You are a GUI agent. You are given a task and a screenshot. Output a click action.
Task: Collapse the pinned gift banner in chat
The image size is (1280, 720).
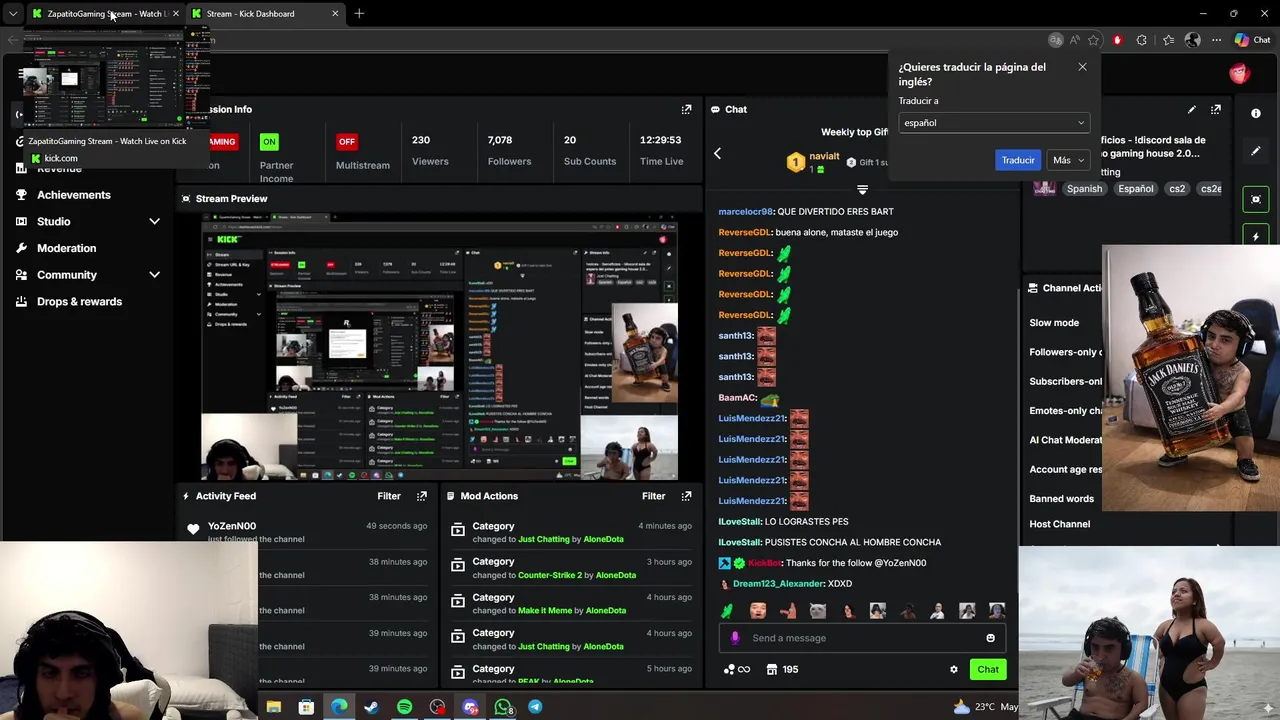click(x=862, y=189)
